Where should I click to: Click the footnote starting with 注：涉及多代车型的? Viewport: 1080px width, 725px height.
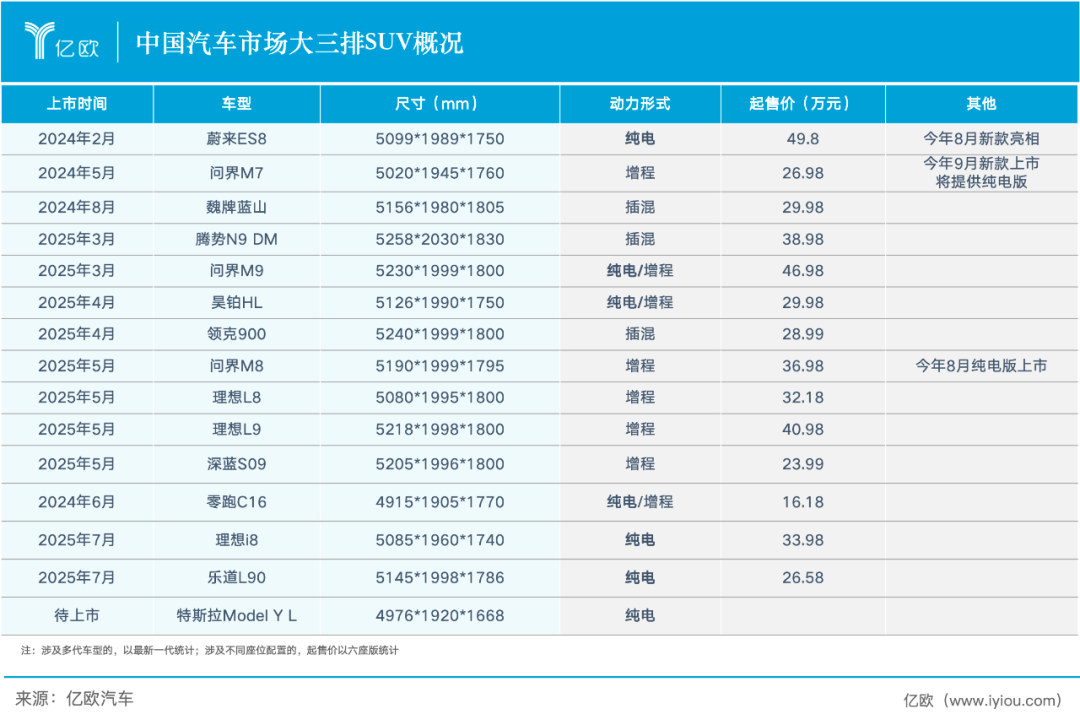tap(209, 651)
